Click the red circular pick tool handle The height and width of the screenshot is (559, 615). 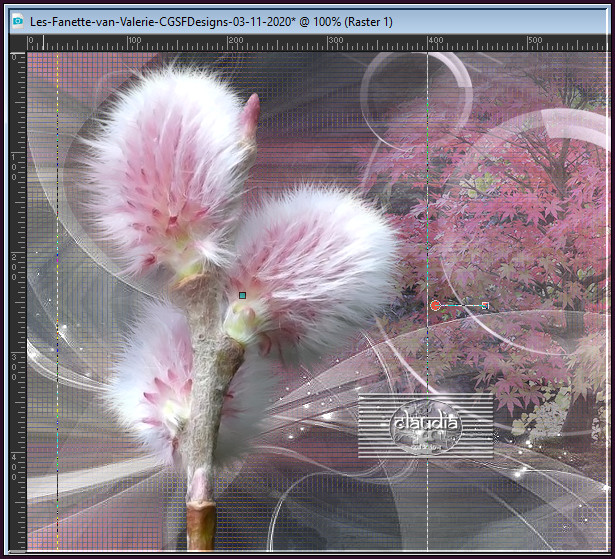(x=435, y=306)
